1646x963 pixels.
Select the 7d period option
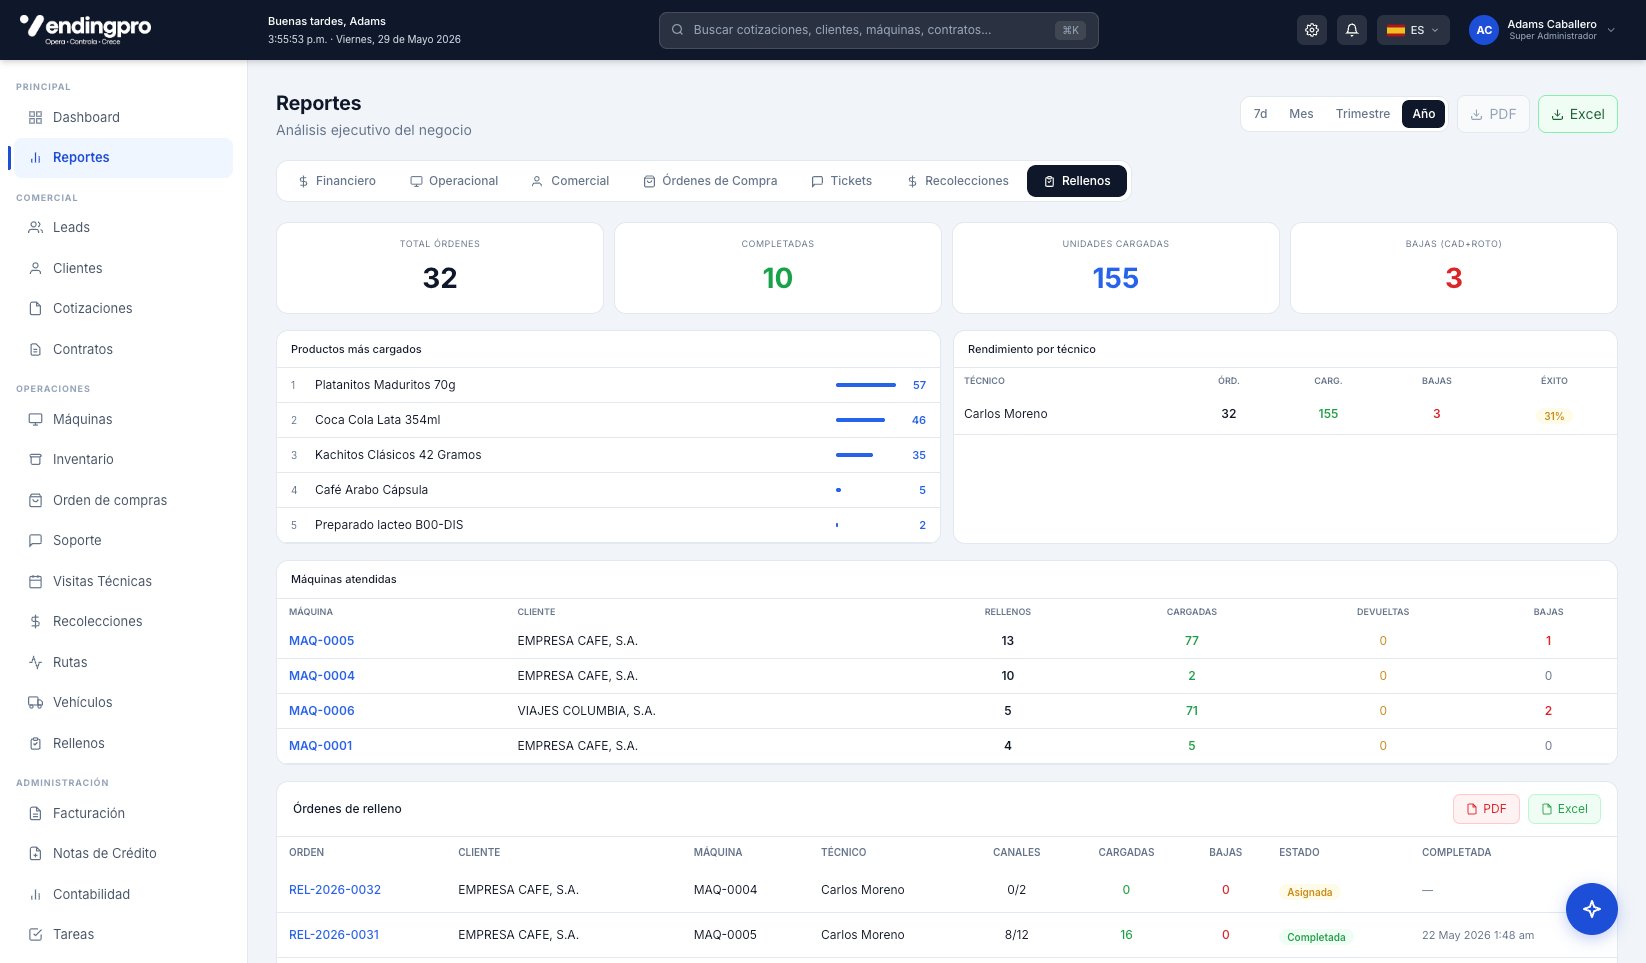coord(1260,114)
